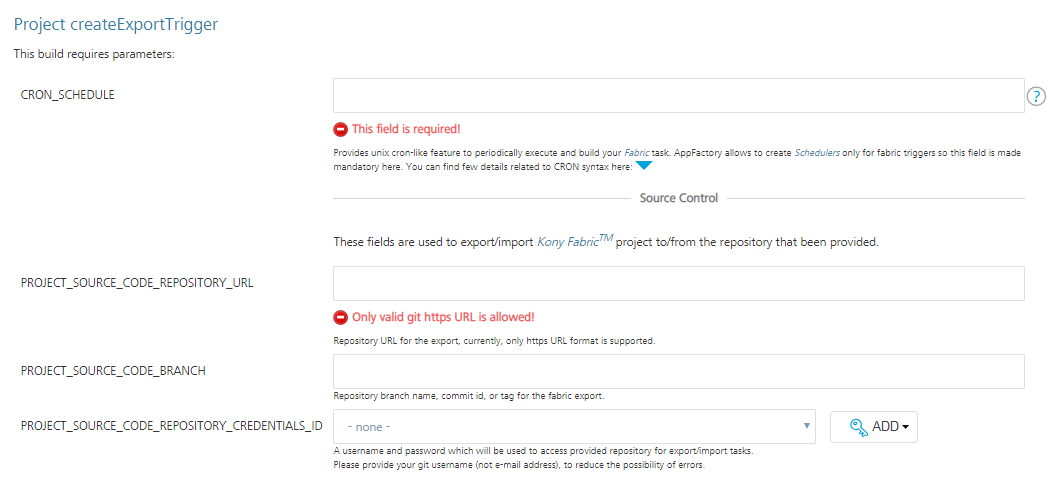Viewport: 1051px width, 485px height.
Task: Focus the CRON_SCHEDULE text field
Action: (678, 96)
